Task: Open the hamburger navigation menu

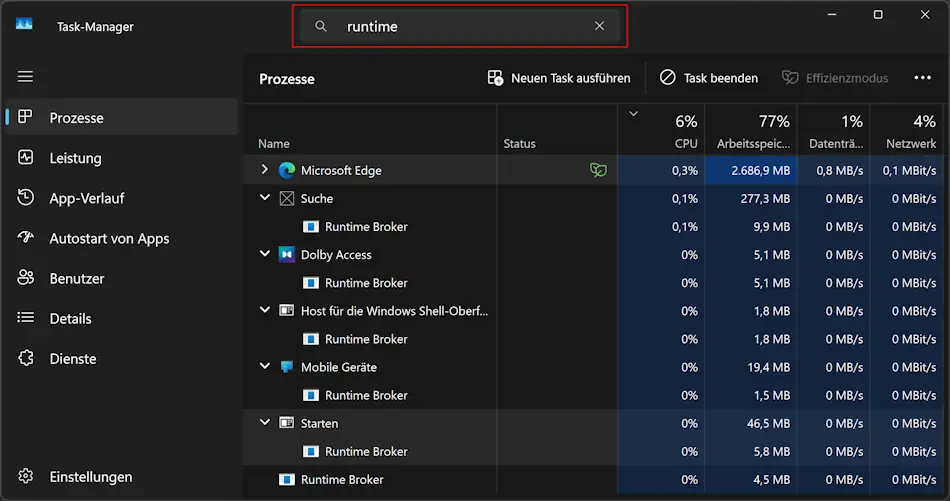Action: (25, 77)
